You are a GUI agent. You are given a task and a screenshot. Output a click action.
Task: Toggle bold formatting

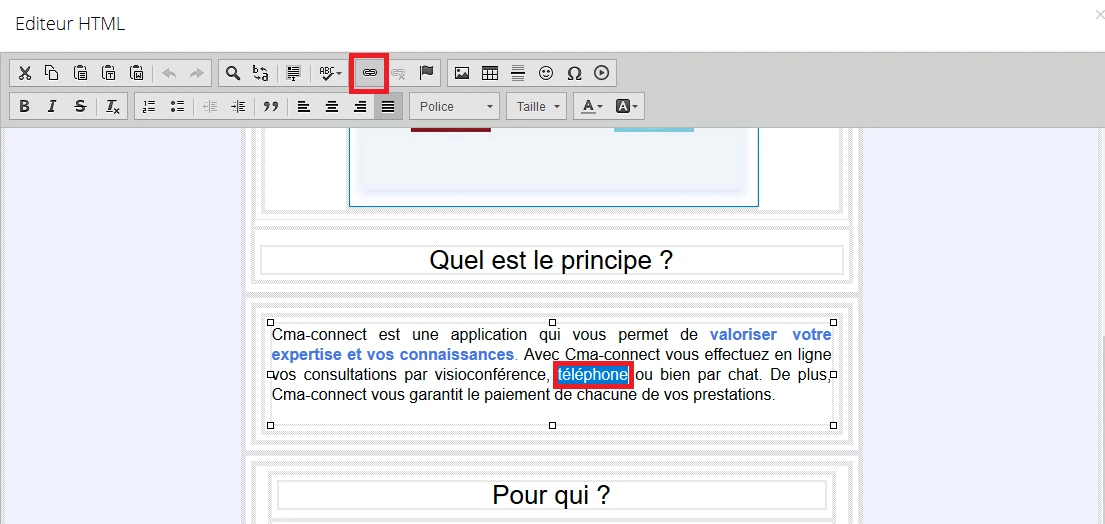coord(25,106)
